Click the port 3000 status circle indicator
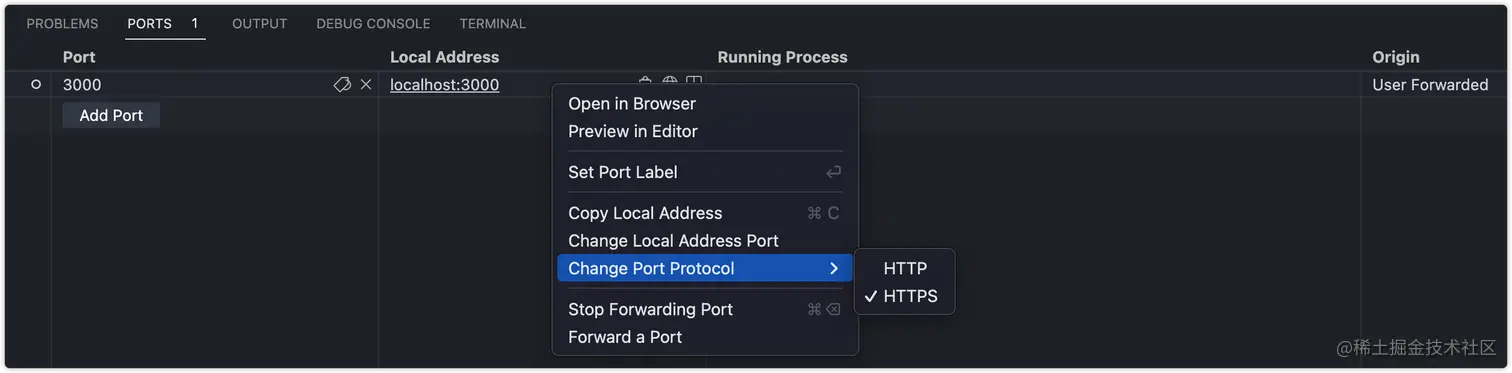 [x=36, y=85]
